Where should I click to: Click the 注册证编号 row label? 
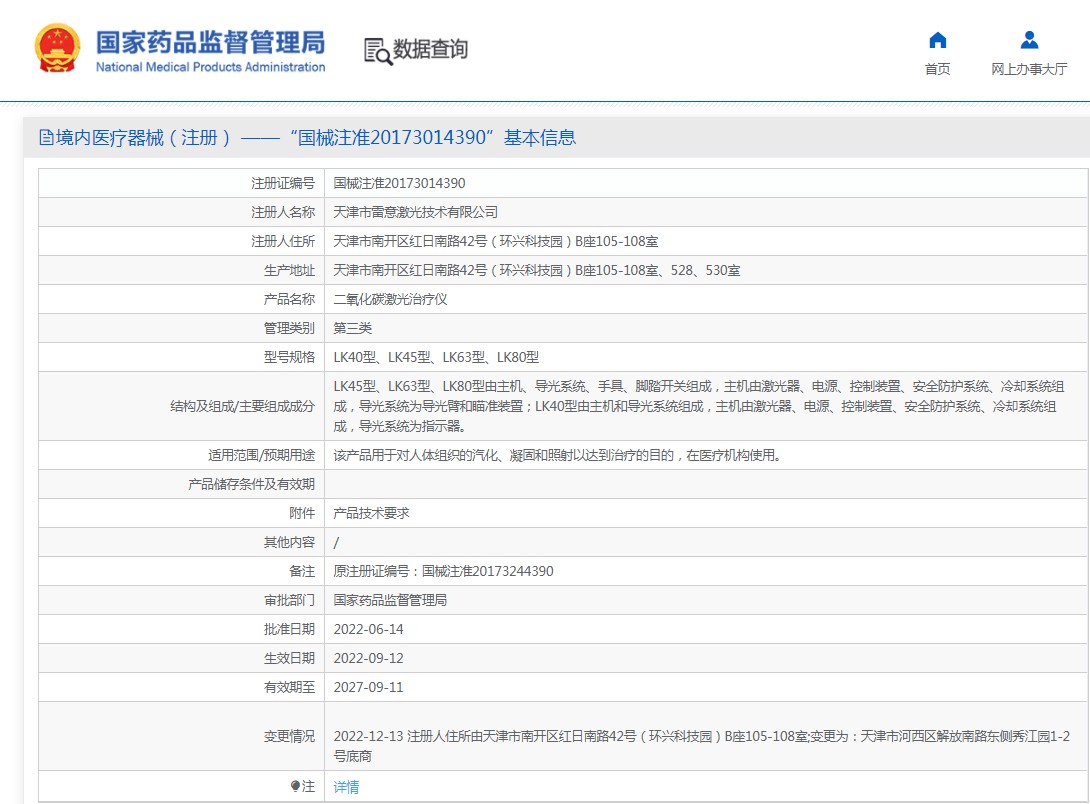tap(283, 183)
